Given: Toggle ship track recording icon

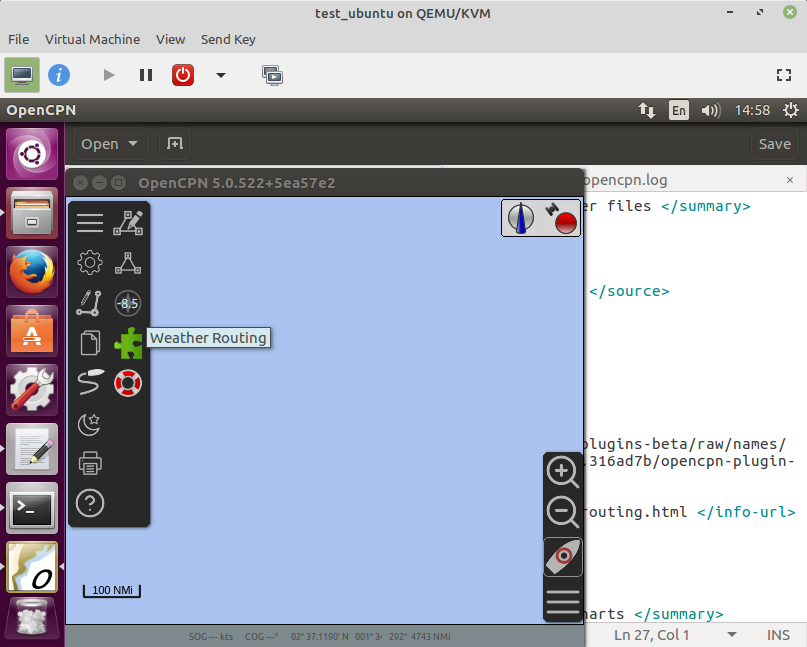Looking at the screenshot, I should click(x=90, y=382).
